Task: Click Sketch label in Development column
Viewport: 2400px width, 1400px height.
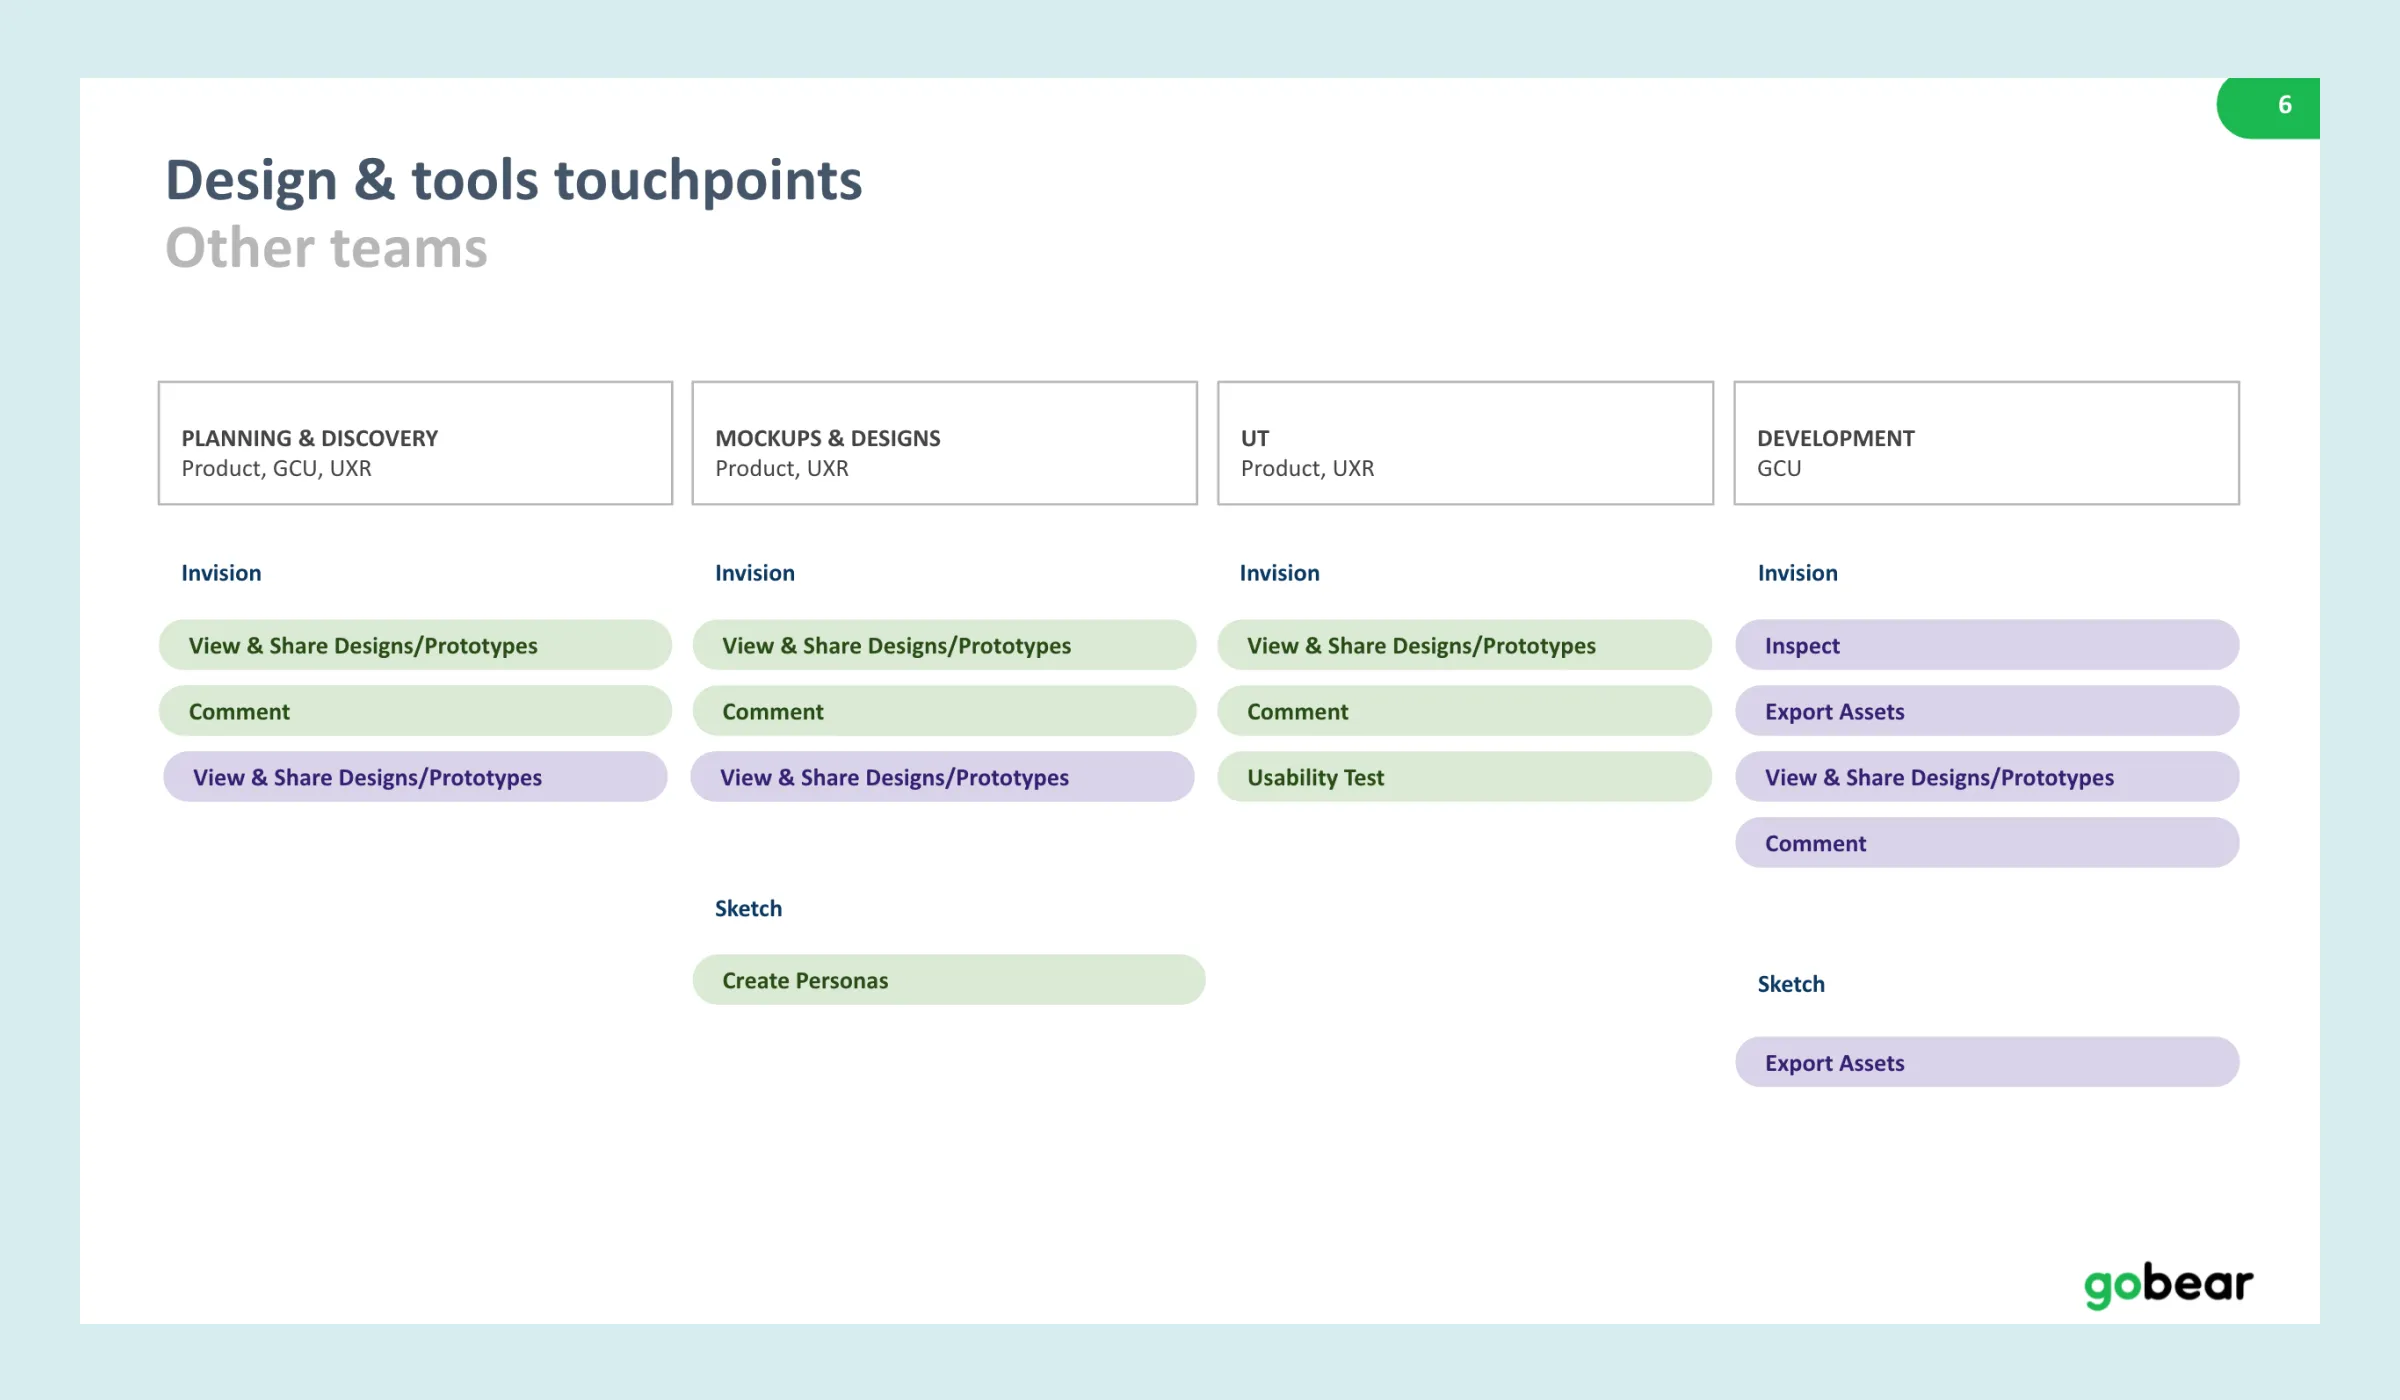Action: 1791,984
